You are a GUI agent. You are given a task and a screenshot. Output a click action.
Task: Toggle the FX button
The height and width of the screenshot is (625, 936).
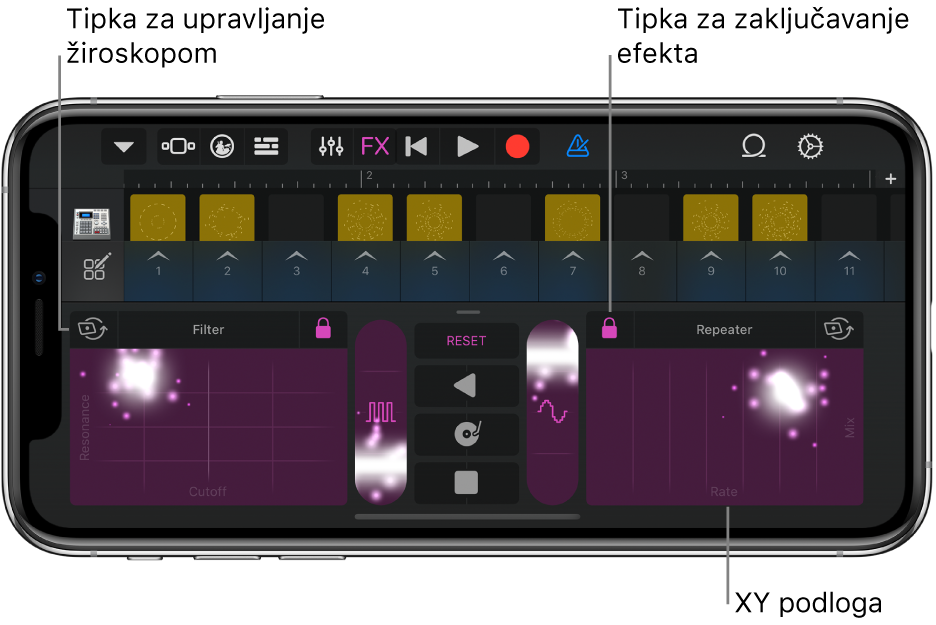point(375,146)
